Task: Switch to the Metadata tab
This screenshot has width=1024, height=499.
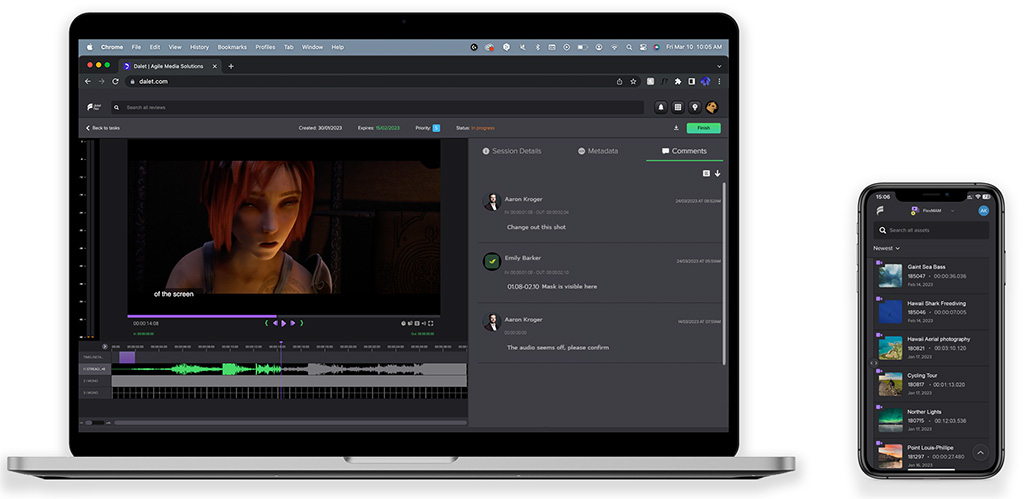Action: pyautogui.click(x=598, y=151)
